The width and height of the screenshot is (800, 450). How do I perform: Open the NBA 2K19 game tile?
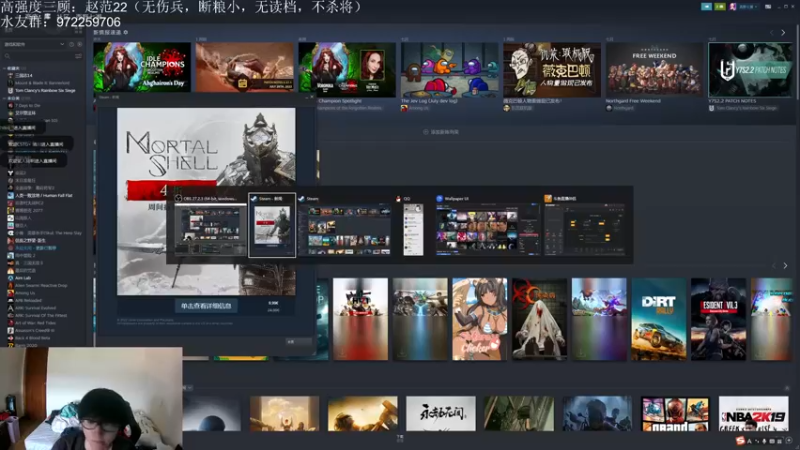point(753,413)
